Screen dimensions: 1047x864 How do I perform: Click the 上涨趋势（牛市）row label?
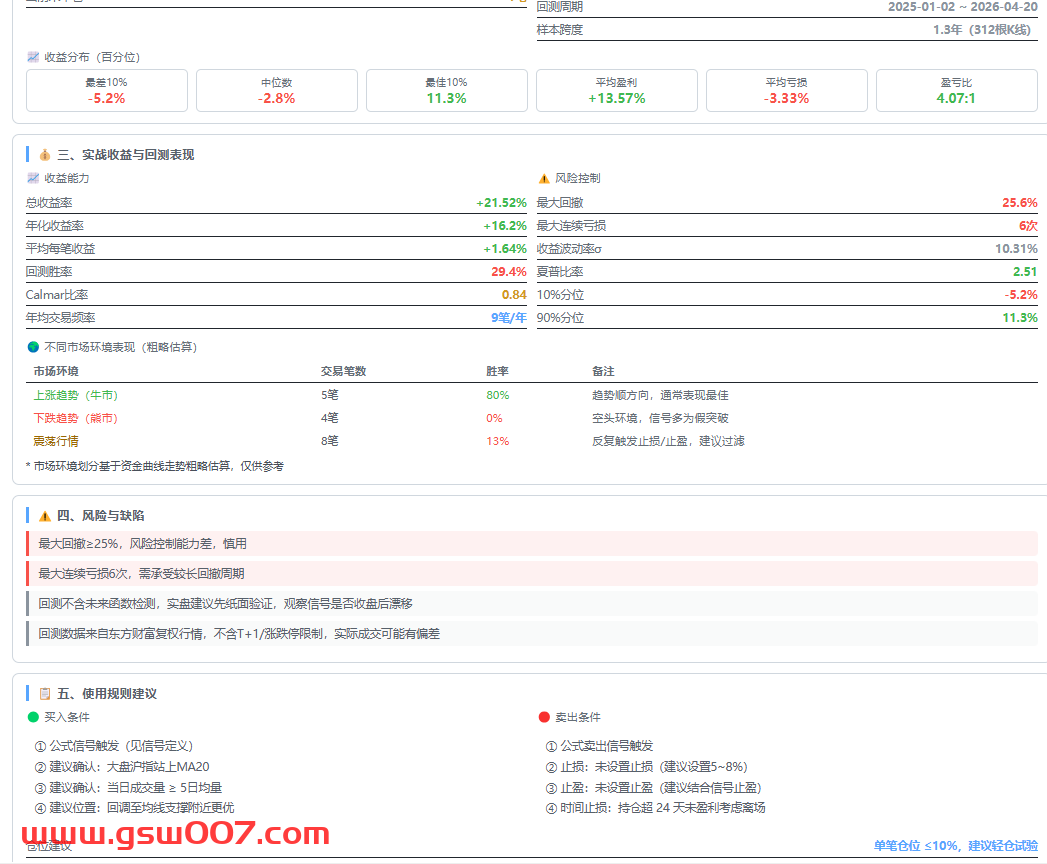[x=75, y=395]
